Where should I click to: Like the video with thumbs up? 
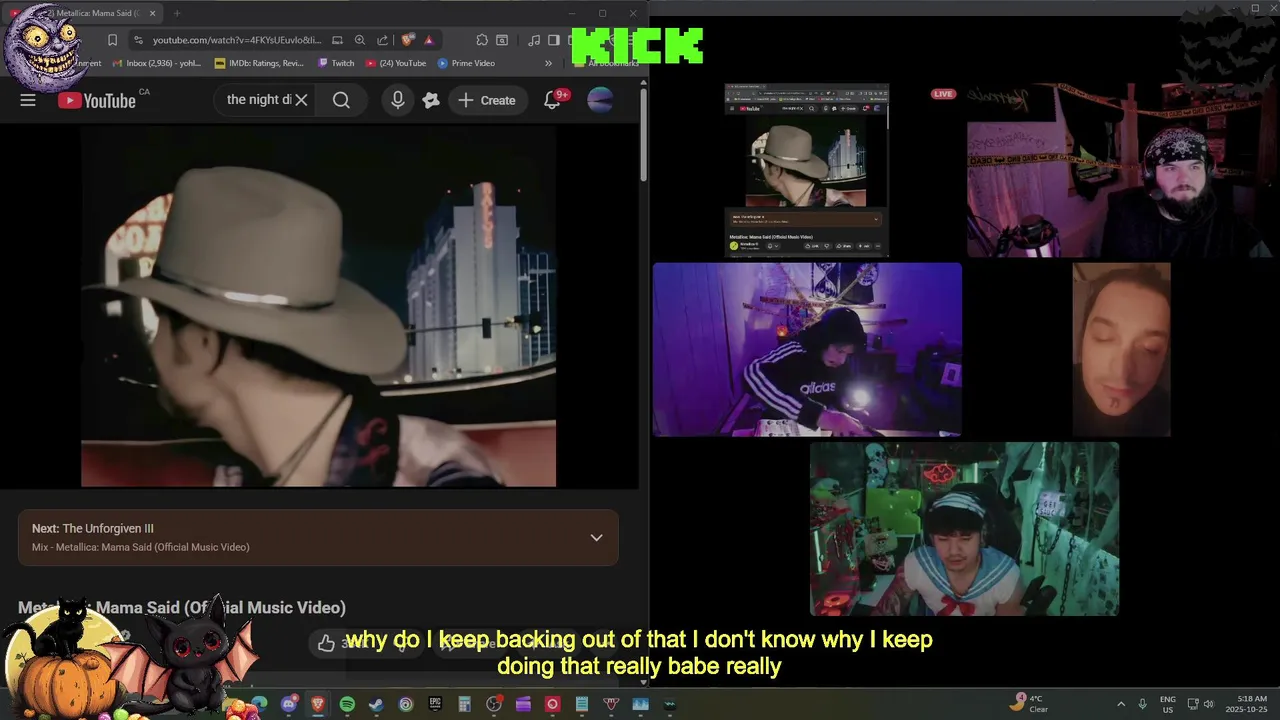tap(326, 643)
